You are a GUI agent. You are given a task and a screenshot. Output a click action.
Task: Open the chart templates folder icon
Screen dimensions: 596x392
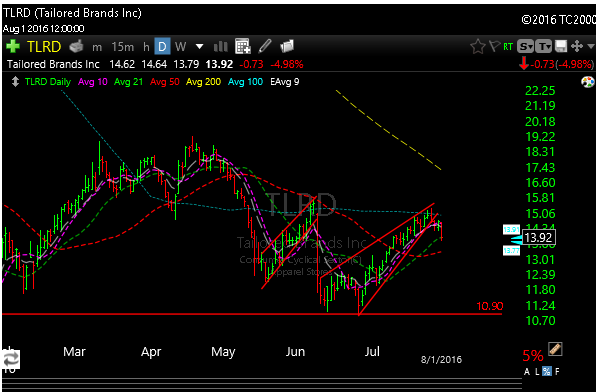pyautogui.click(x=287, y=46)
